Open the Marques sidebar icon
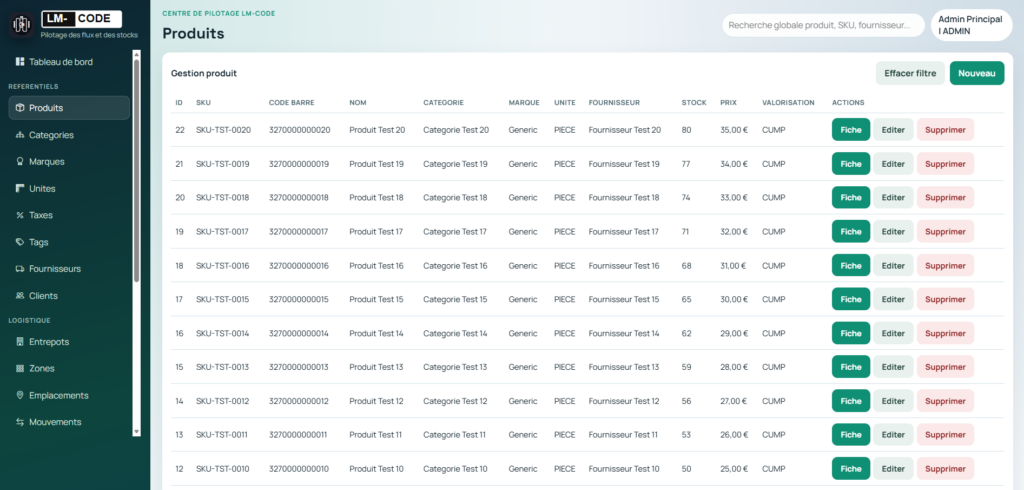This screenshot has height=490, width=1024. click(20, 162)
